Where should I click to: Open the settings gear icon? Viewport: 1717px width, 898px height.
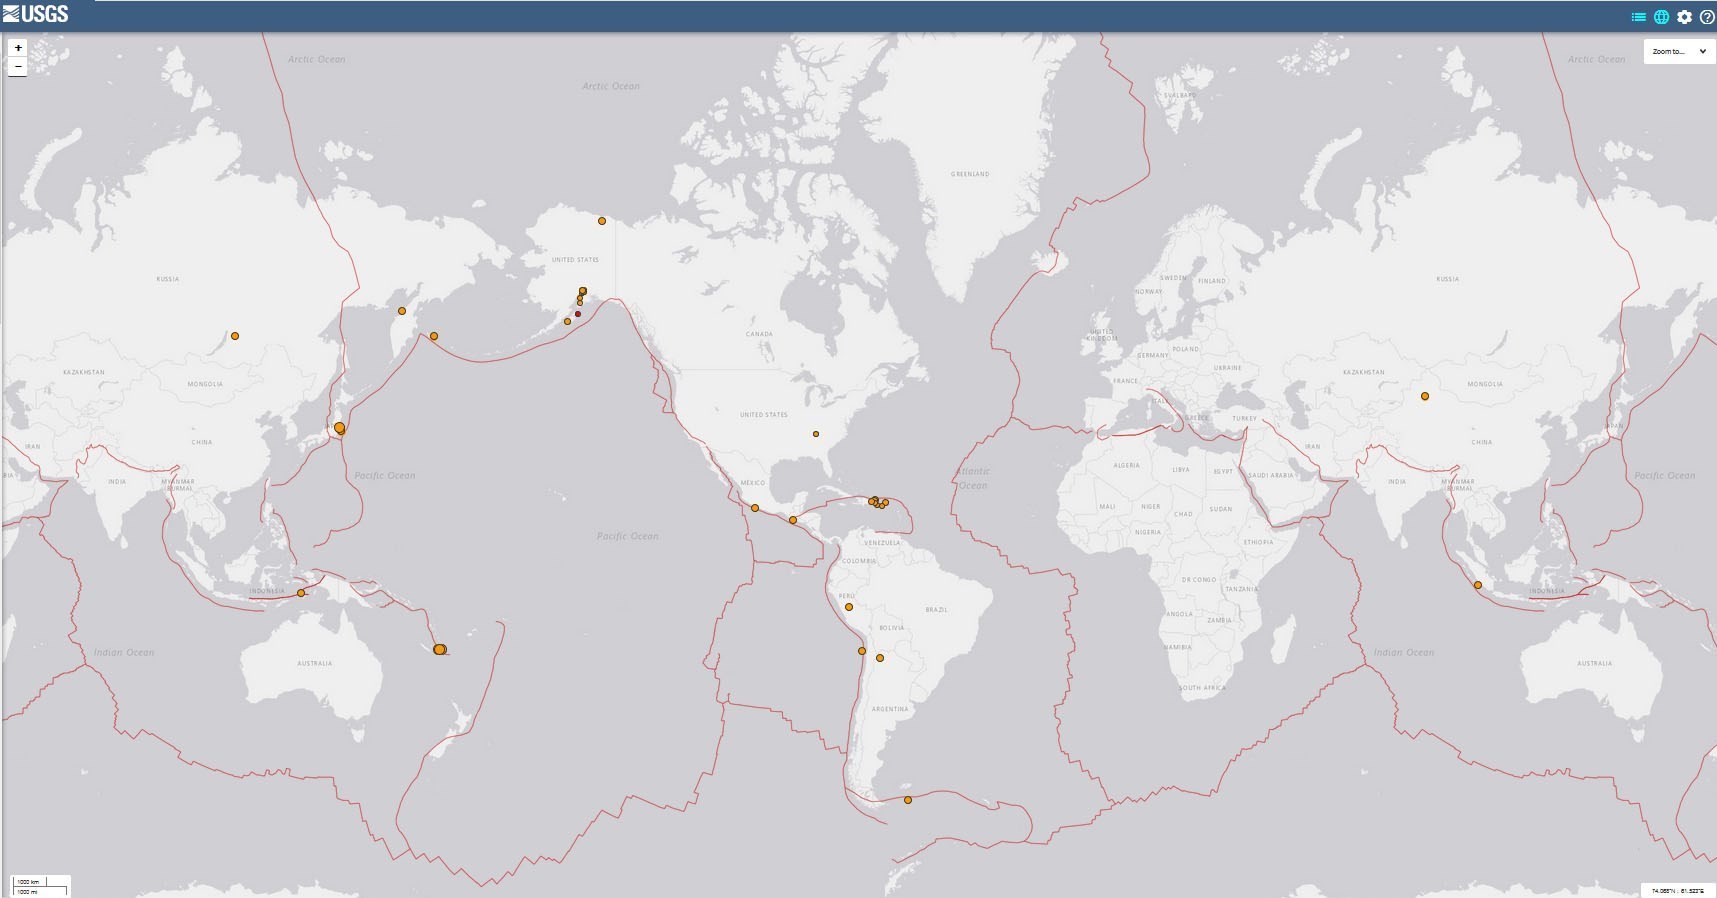click(x=1684, y=17)
